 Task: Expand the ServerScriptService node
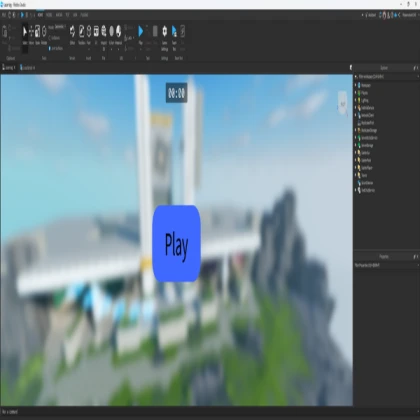pyautogui.click(x=356, y=138)
